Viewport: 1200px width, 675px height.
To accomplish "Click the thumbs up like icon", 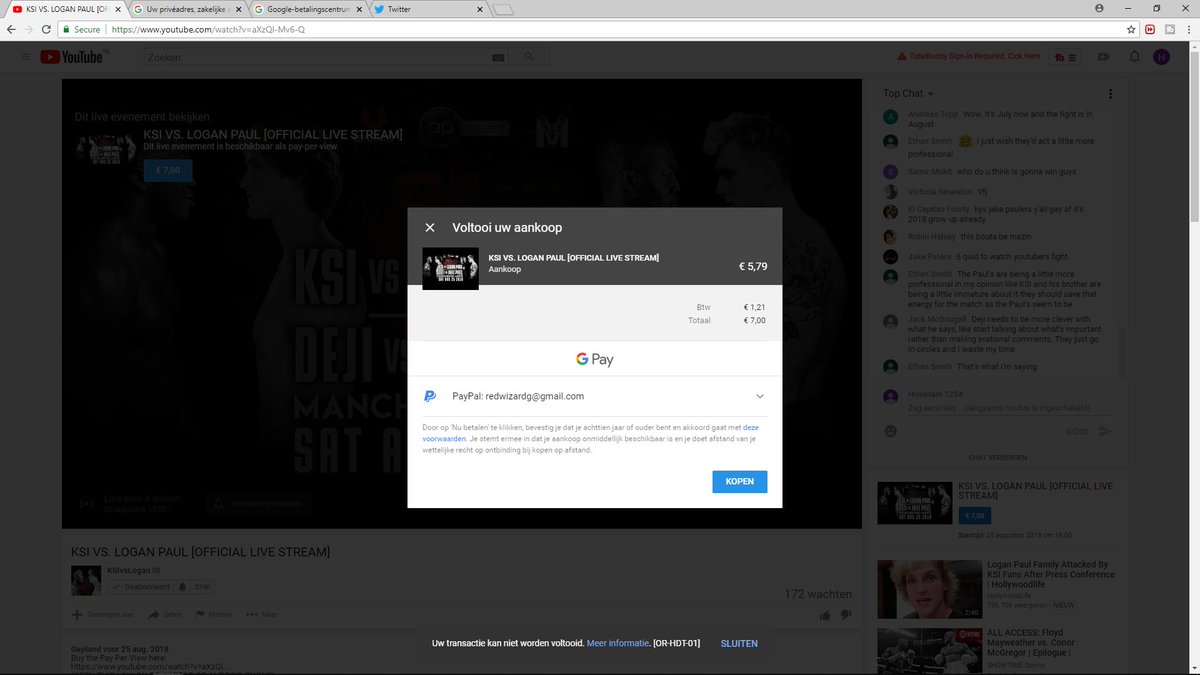I will (825, 615).
